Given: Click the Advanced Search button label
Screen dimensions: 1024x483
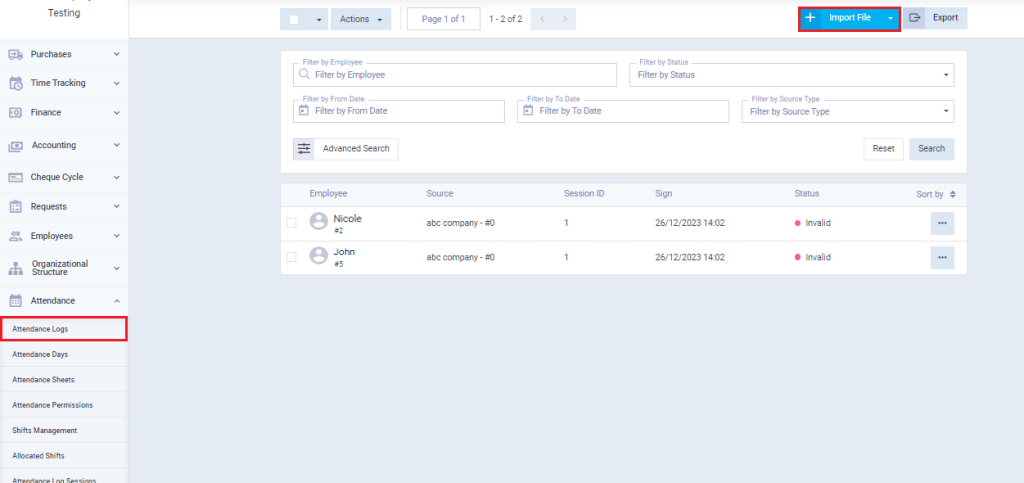Looking at the screenshot, I should (356, 149).
